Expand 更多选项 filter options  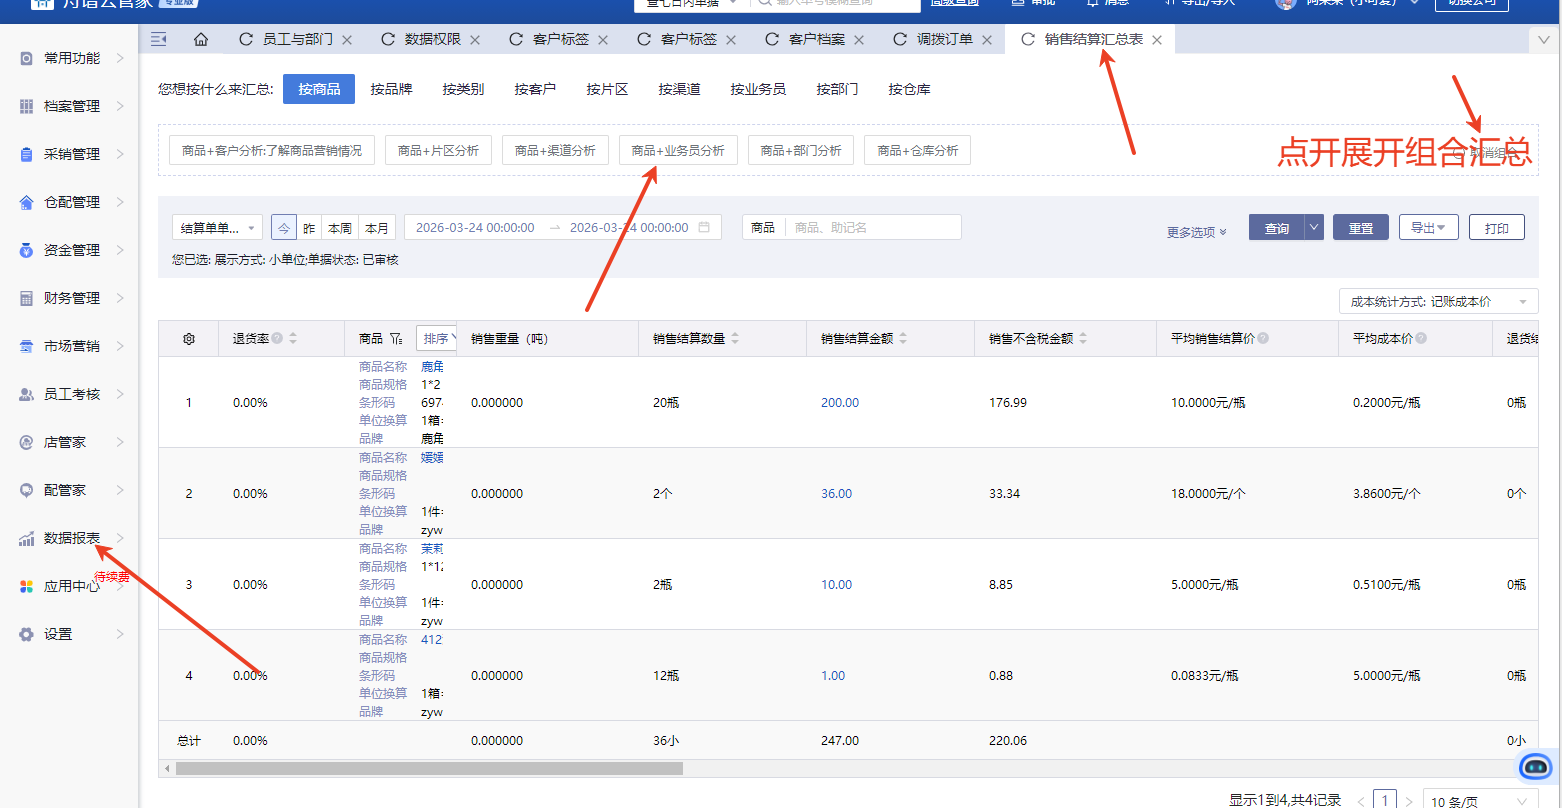coord(1196,232)
